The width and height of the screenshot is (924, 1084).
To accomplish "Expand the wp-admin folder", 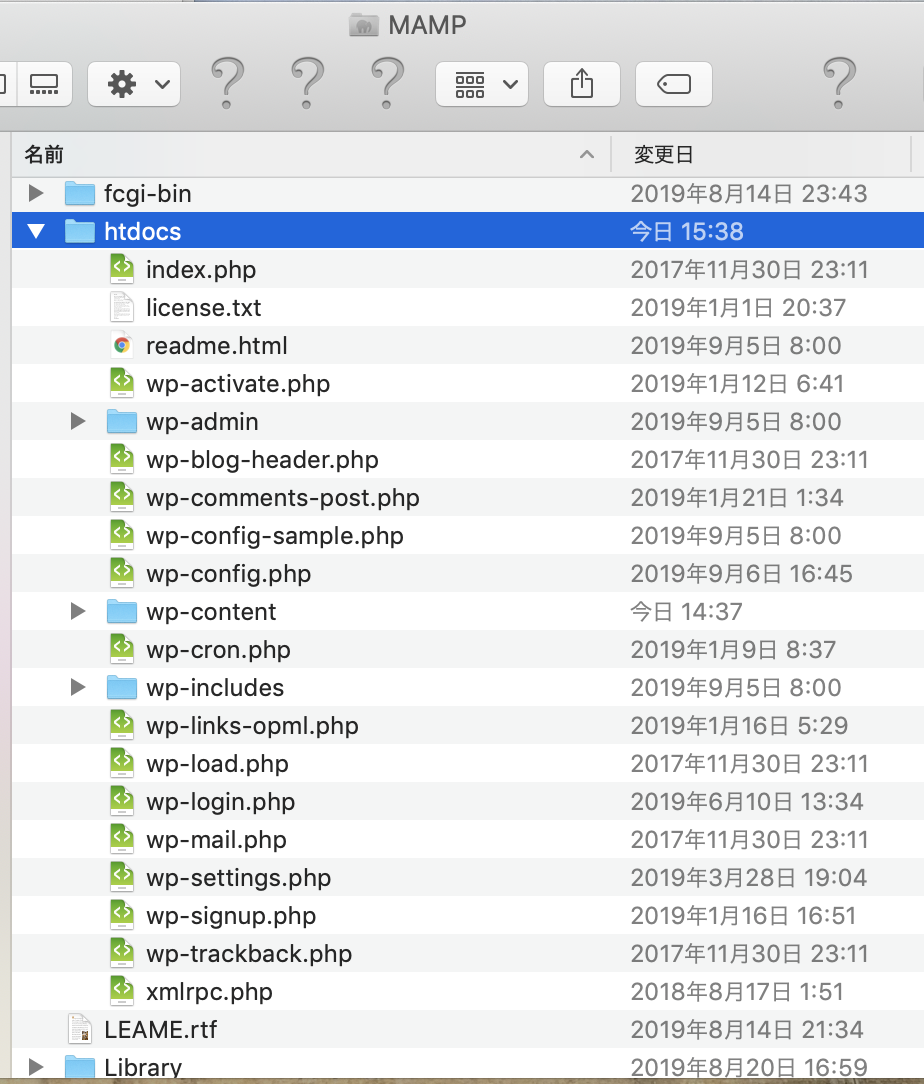I will 78,421.
